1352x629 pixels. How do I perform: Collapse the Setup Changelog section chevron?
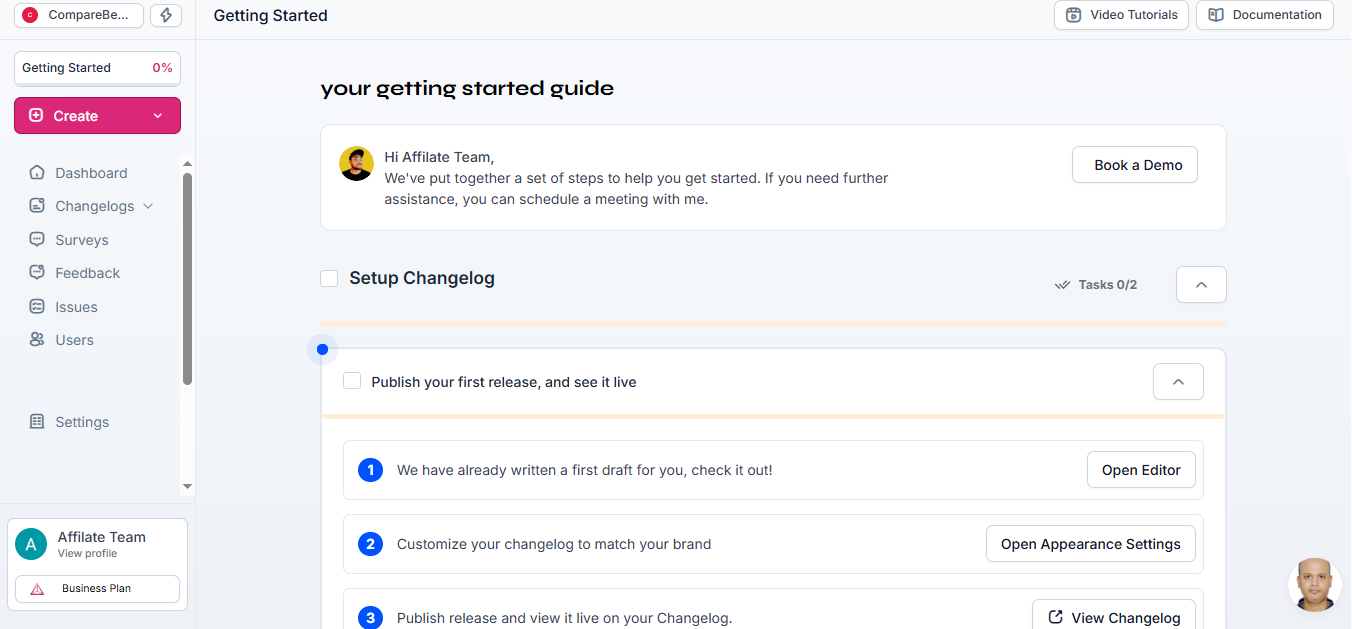tap(1201, 285)
